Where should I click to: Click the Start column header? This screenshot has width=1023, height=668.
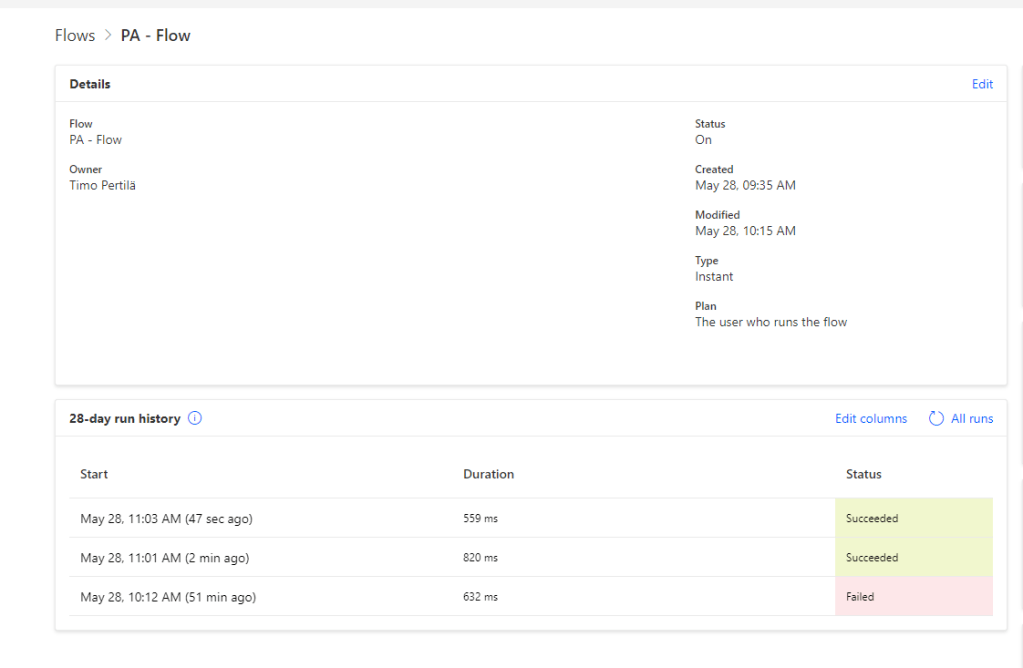tap(94, 474)
